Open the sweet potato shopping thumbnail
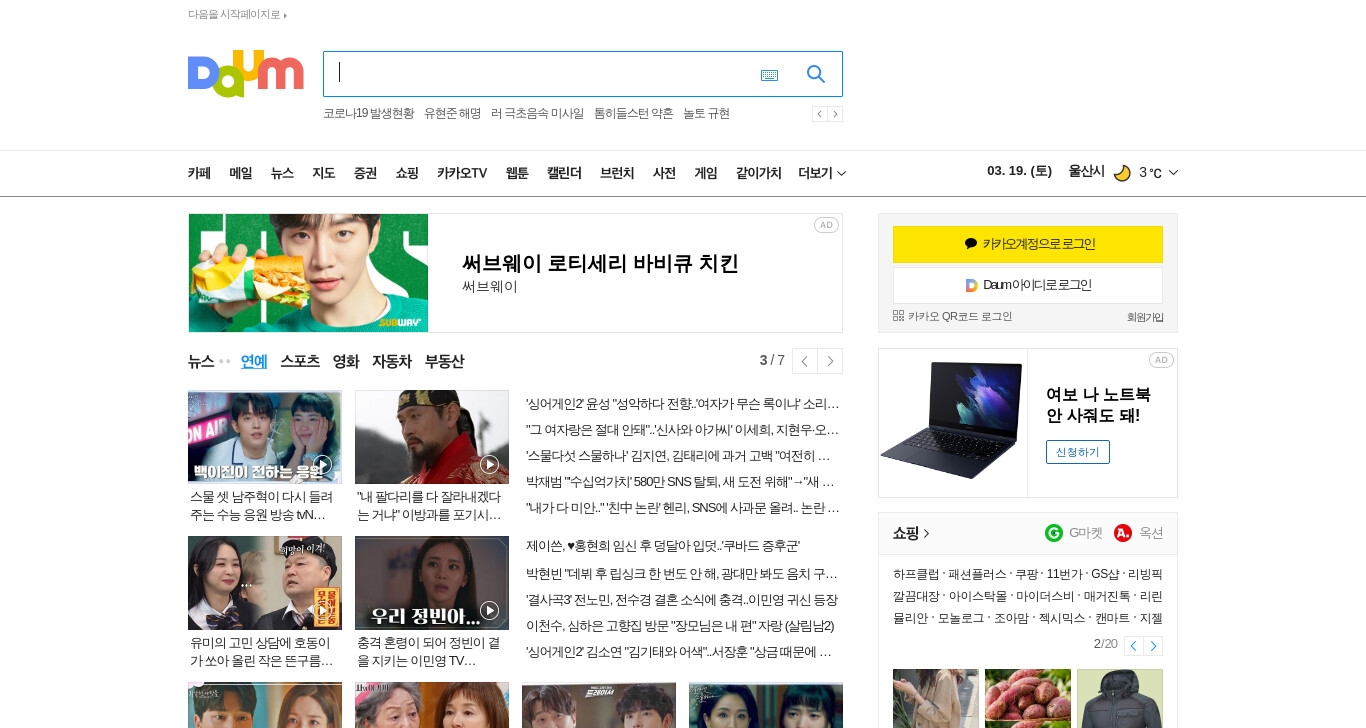Screen dimensions: 1366x728 (x=1028, y=698)
